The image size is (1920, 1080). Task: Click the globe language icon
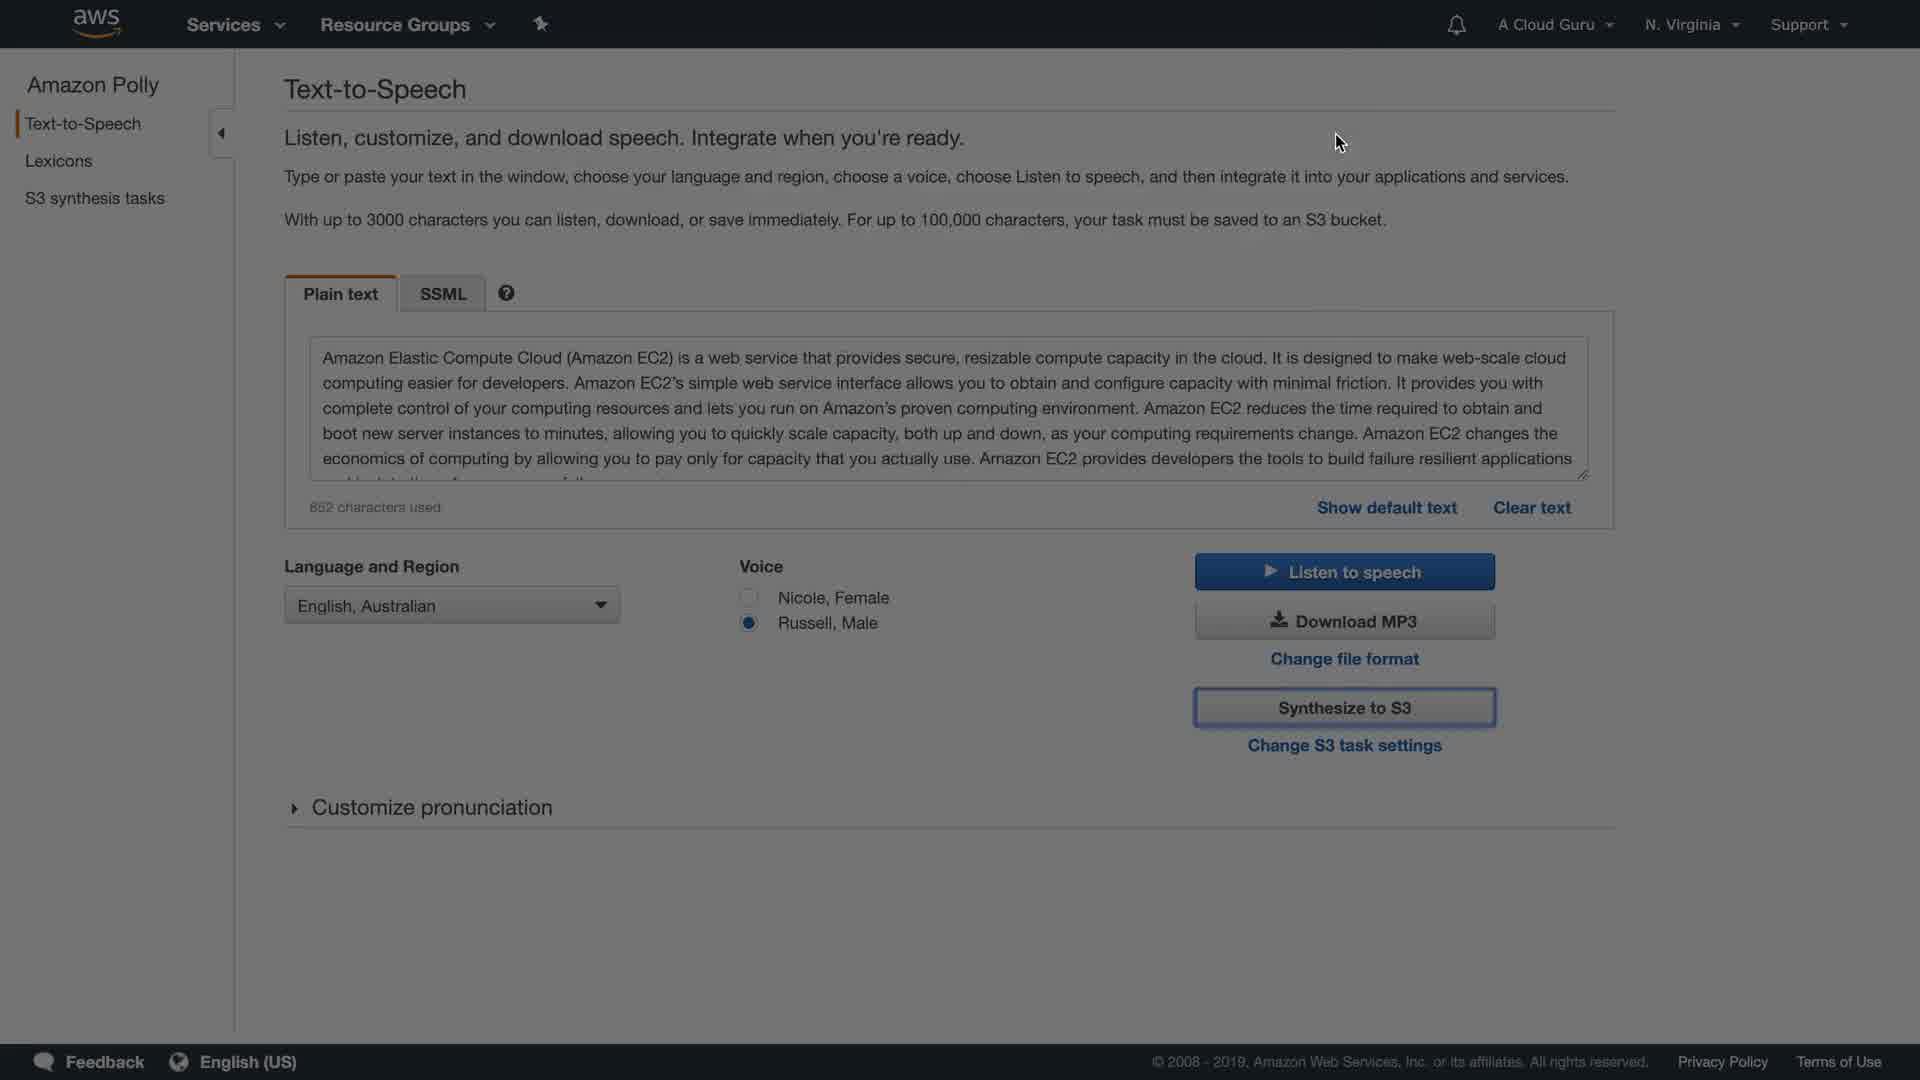coord(178,1062)
